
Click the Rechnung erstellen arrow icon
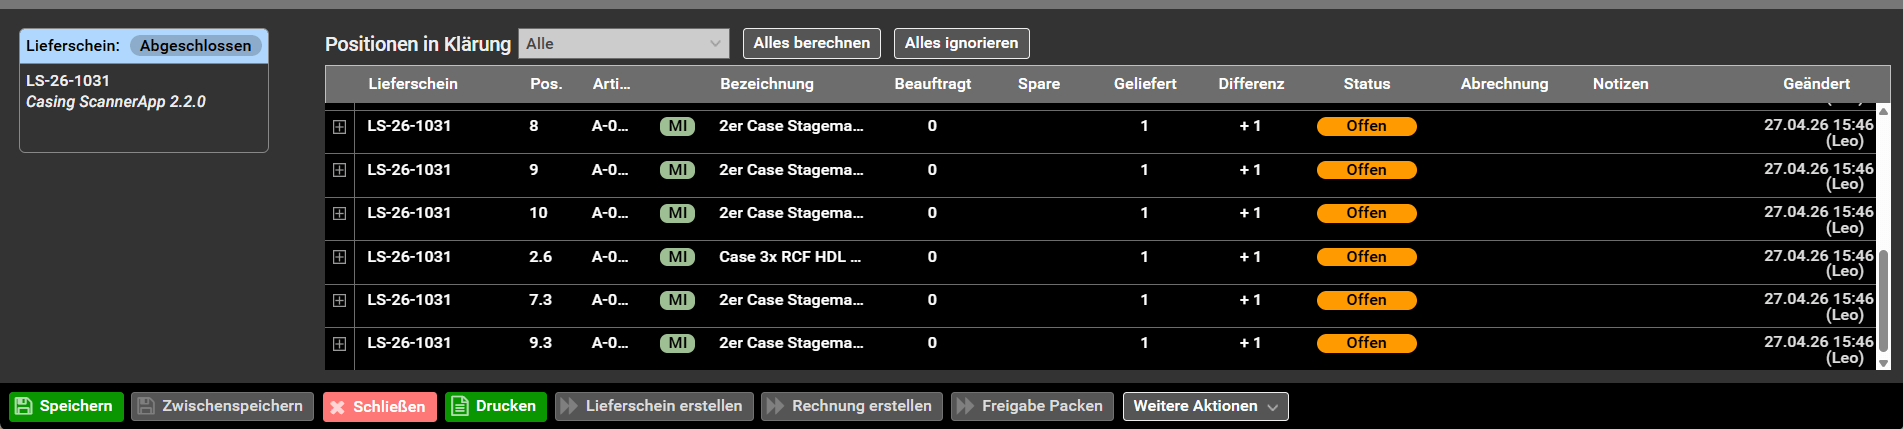[x=775, y=406]
